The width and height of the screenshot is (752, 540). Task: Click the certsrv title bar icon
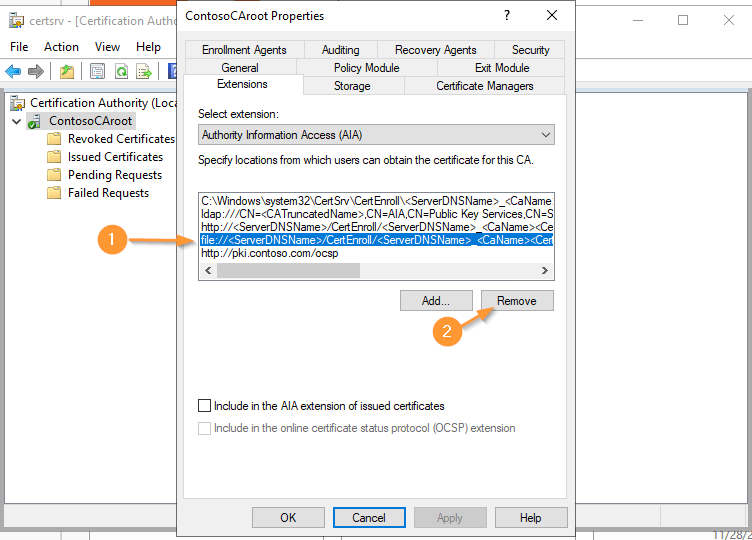(x=16, y=21)
